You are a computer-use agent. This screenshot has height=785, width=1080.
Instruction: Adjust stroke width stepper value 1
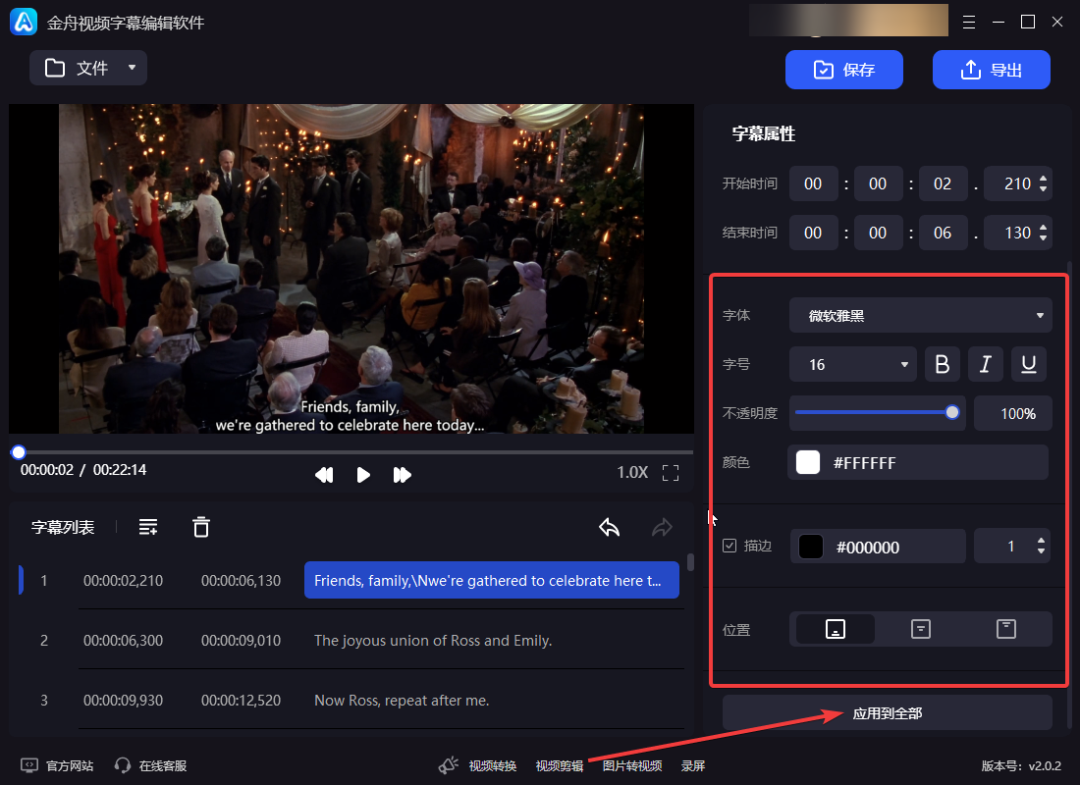point(1041,546)
